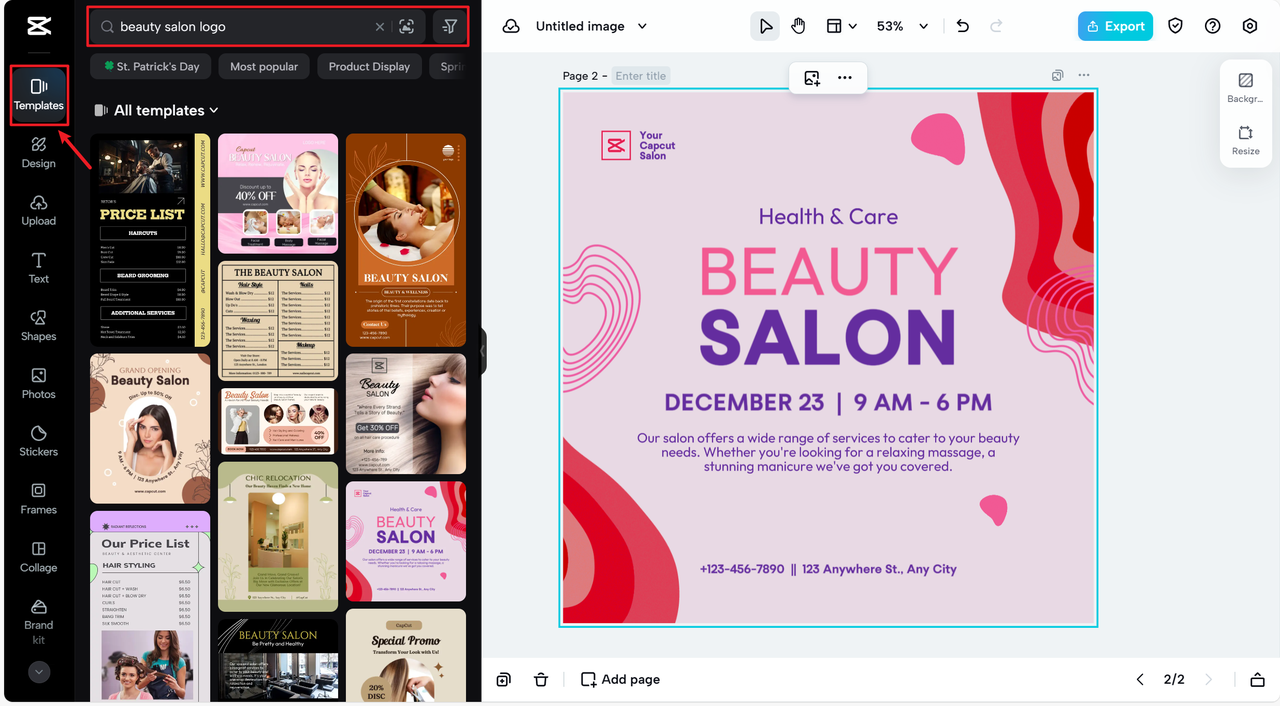
Task: Click the CapCut logo icon
Action: (x=39, y=27)
